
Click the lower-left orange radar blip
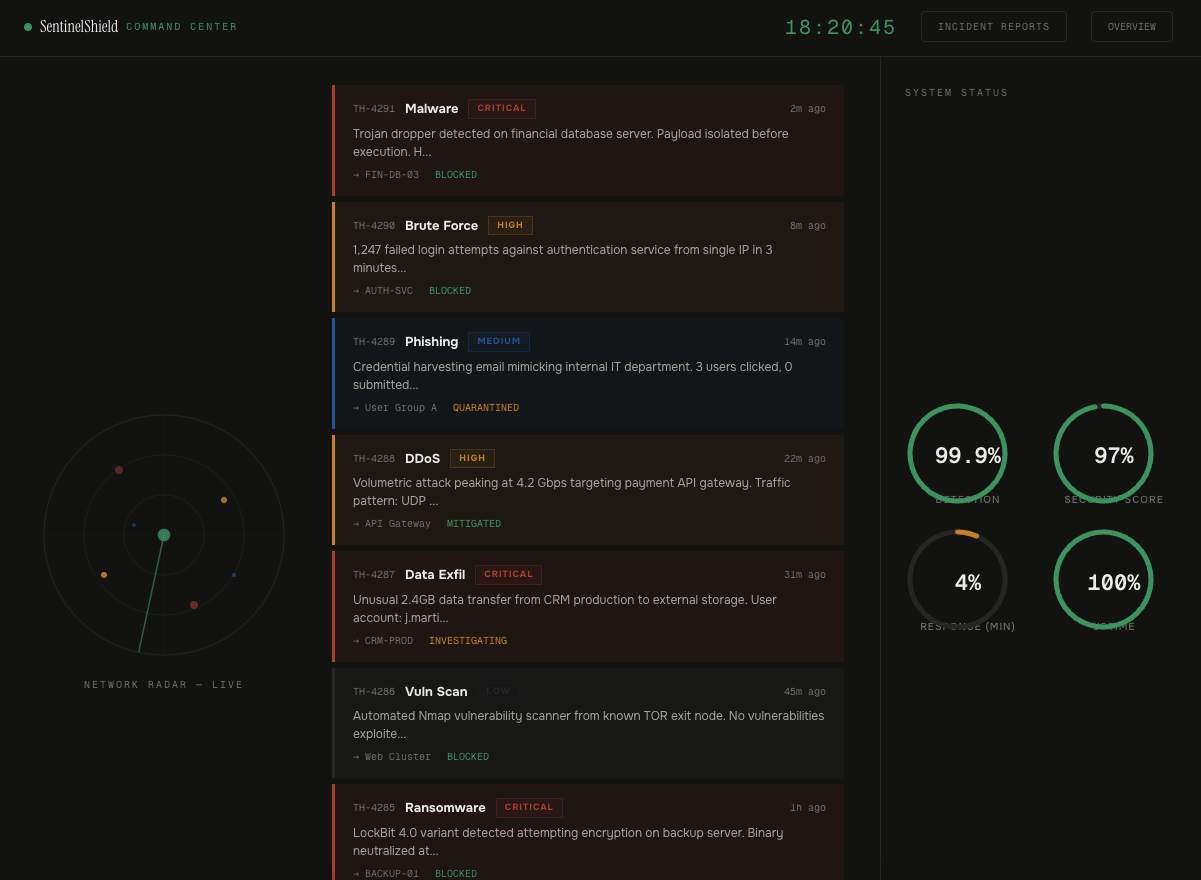(x=104, y=575)
